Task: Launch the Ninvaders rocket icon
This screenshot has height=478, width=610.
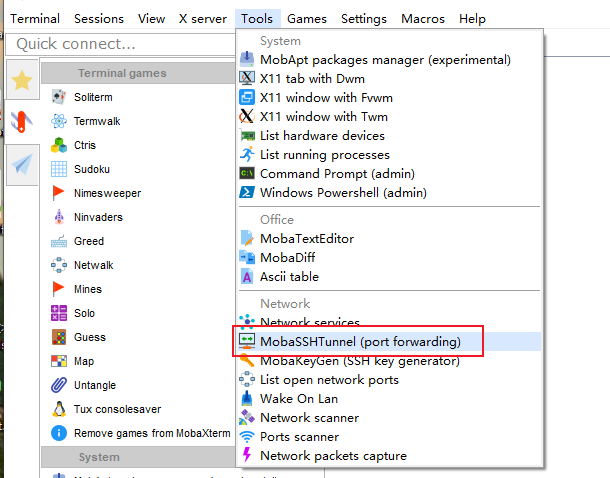Action: (x=59, y=217)
